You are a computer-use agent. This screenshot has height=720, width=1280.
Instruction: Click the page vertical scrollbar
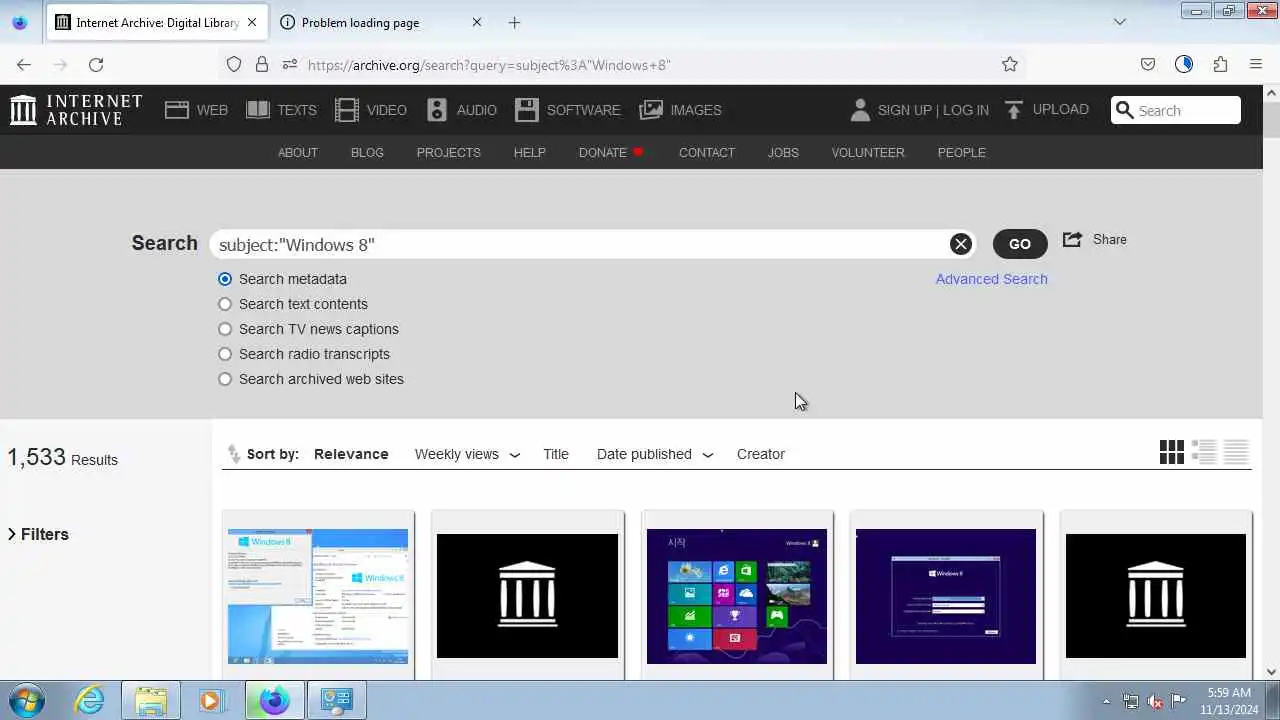tap(1271, 383)
